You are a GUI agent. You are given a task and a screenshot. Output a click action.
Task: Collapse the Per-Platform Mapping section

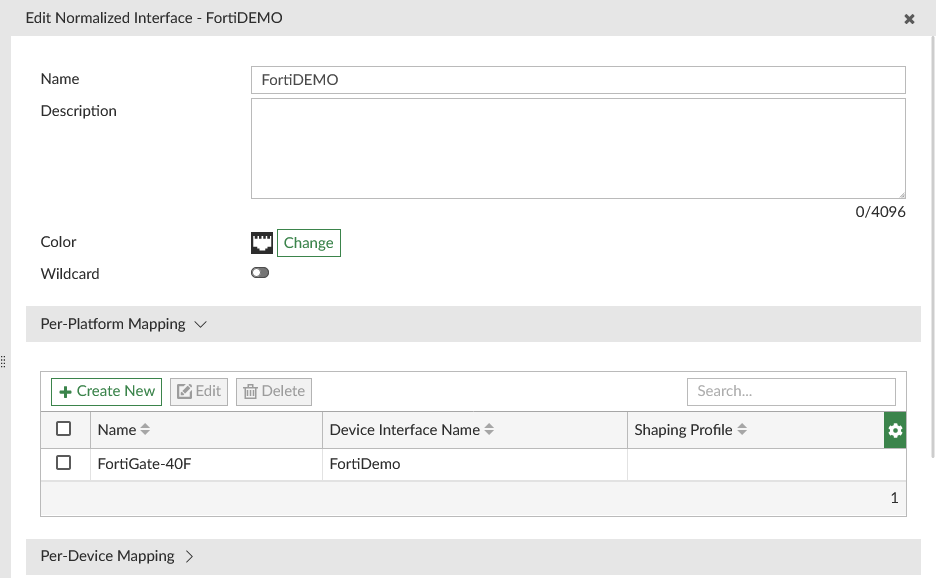click(203, 324)
